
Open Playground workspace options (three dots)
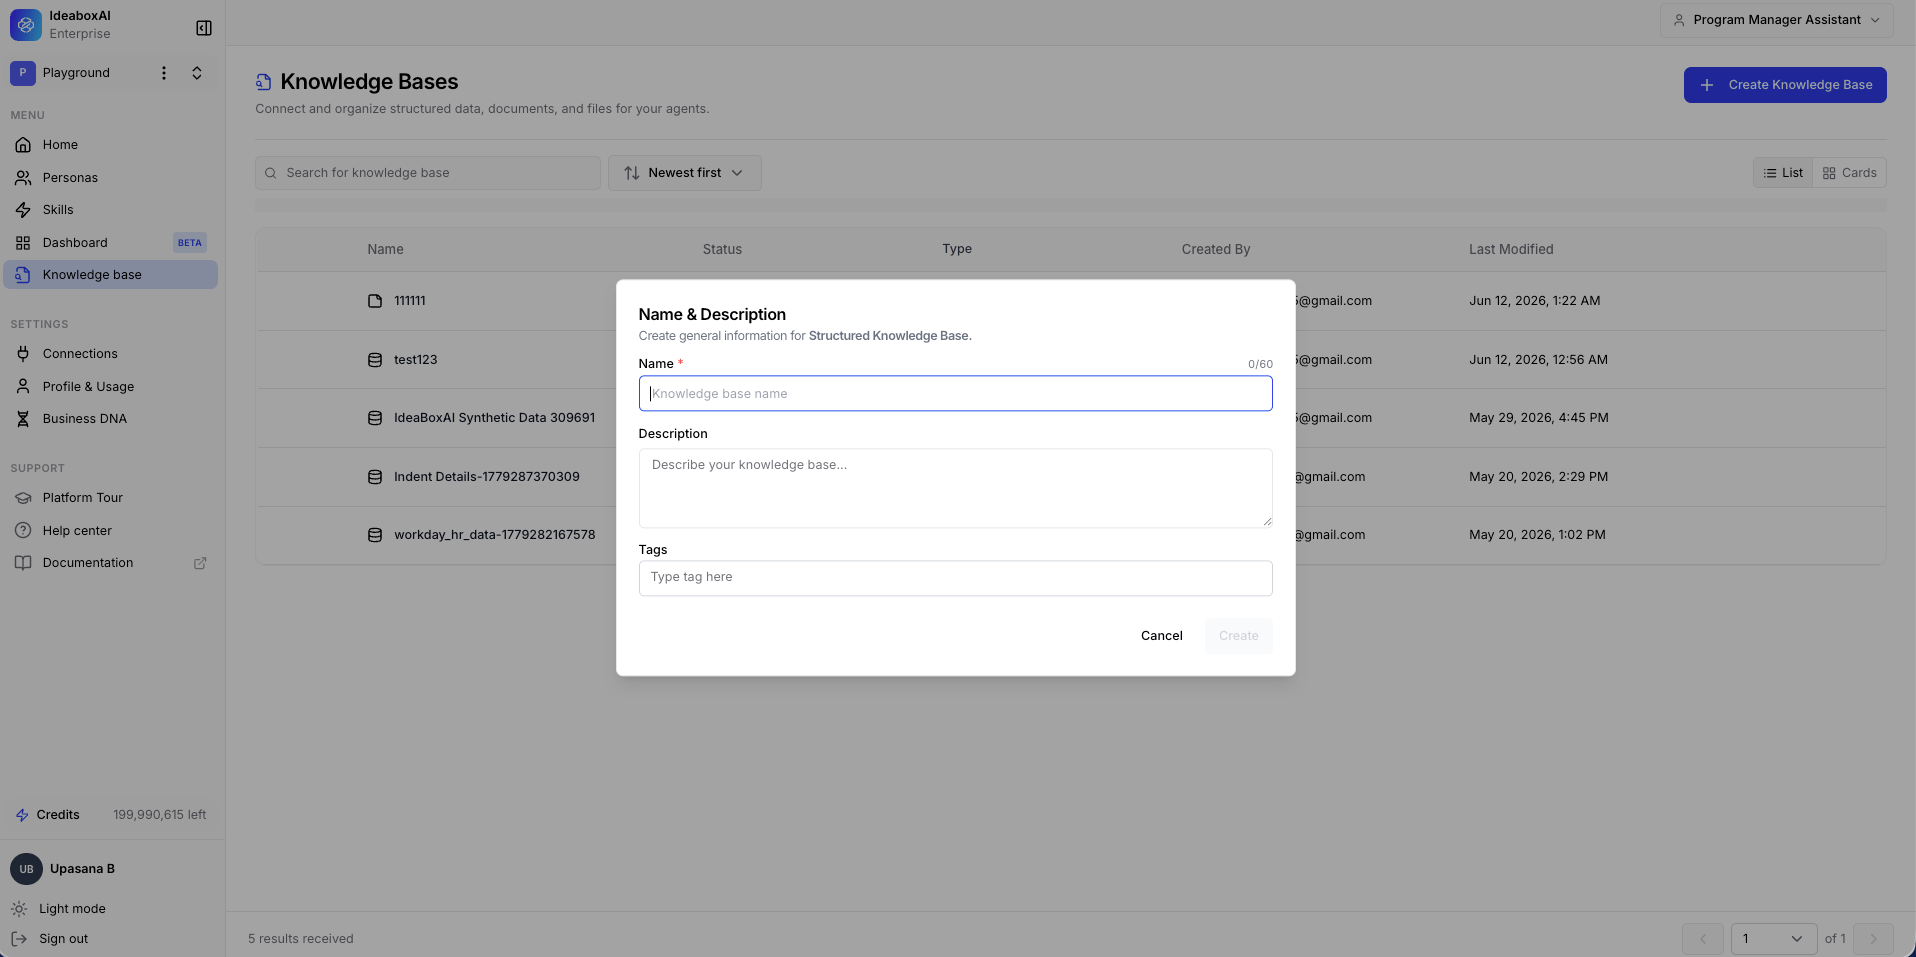(164, 73)
